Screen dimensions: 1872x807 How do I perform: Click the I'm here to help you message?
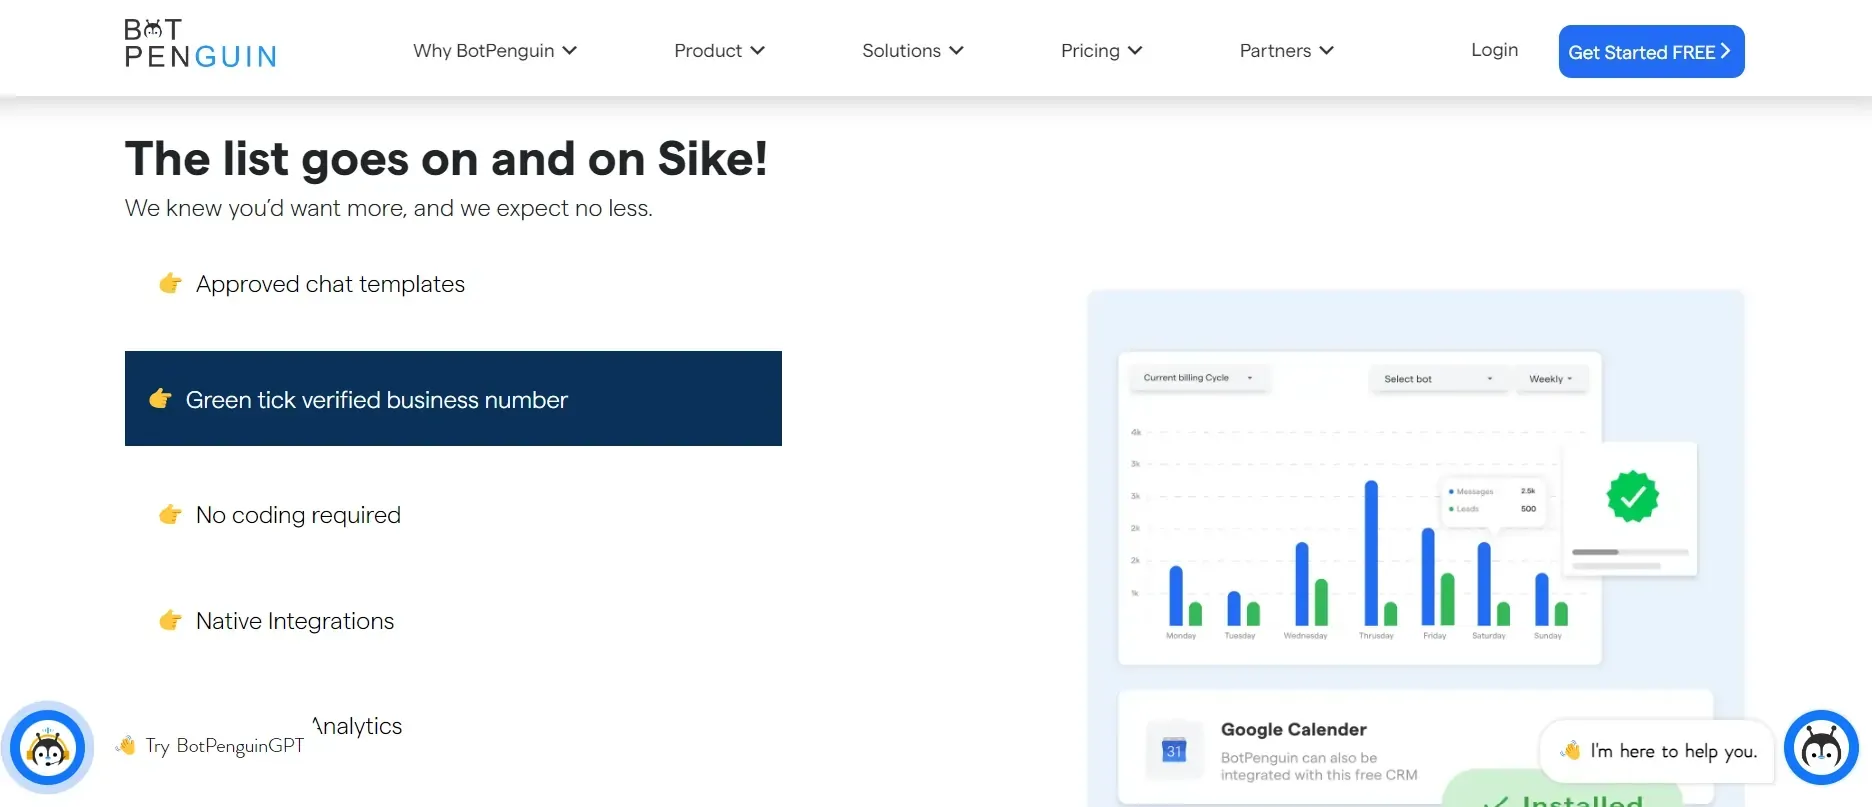(x=1657, y=751)
